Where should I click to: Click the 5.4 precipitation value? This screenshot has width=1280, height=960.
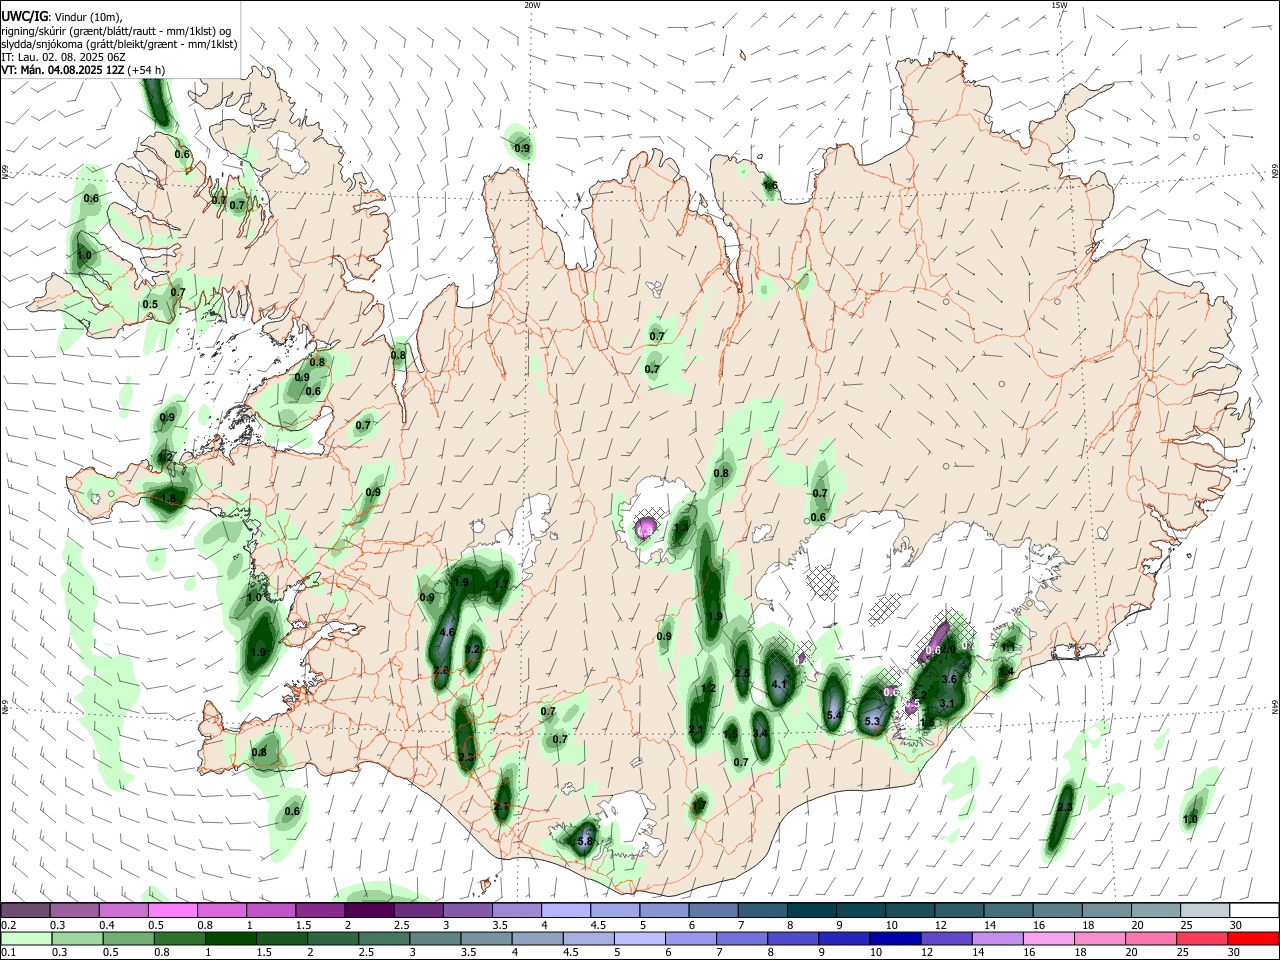834,715
